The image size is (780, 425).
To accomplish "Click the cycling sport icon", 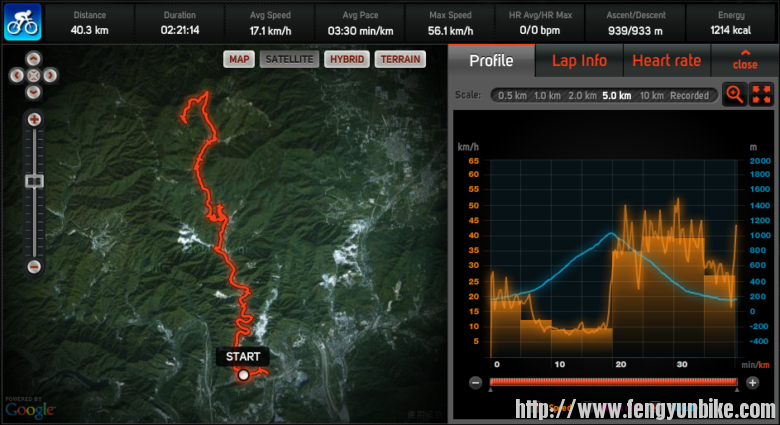I will [x=22, y=22].
